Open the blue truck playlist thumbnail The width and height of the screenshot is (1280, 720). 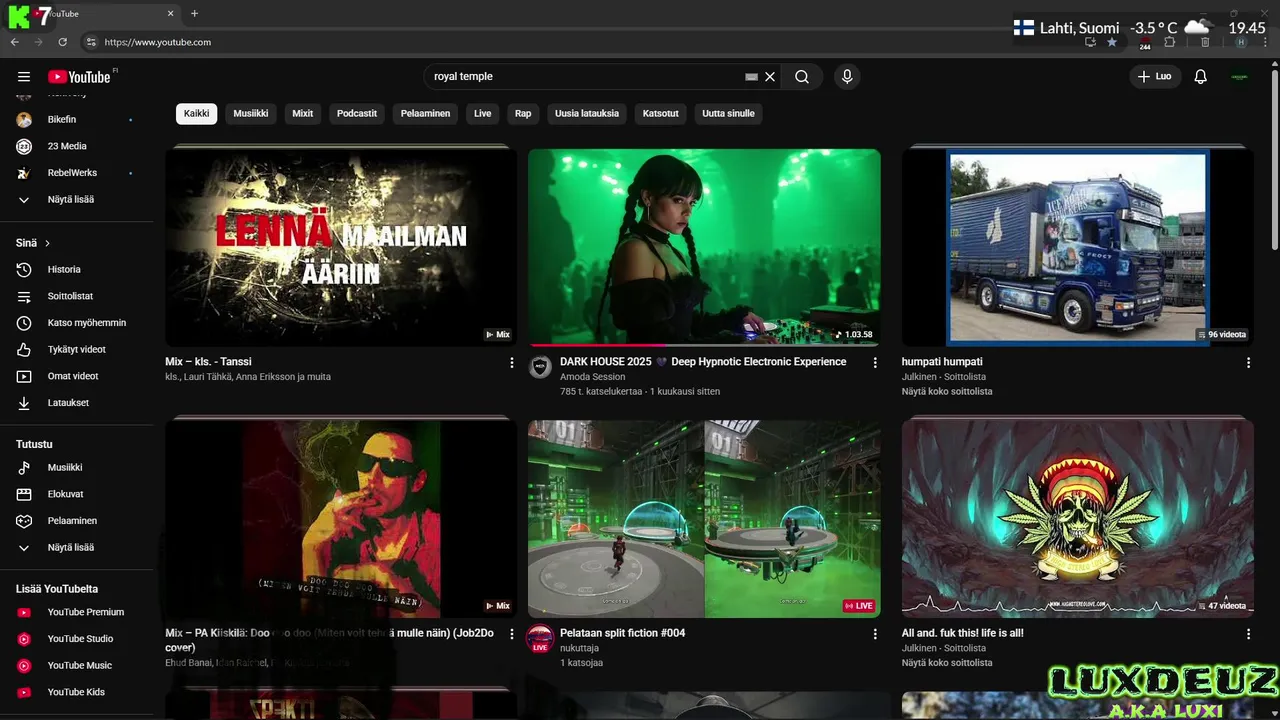click(x=1078, y=247)
